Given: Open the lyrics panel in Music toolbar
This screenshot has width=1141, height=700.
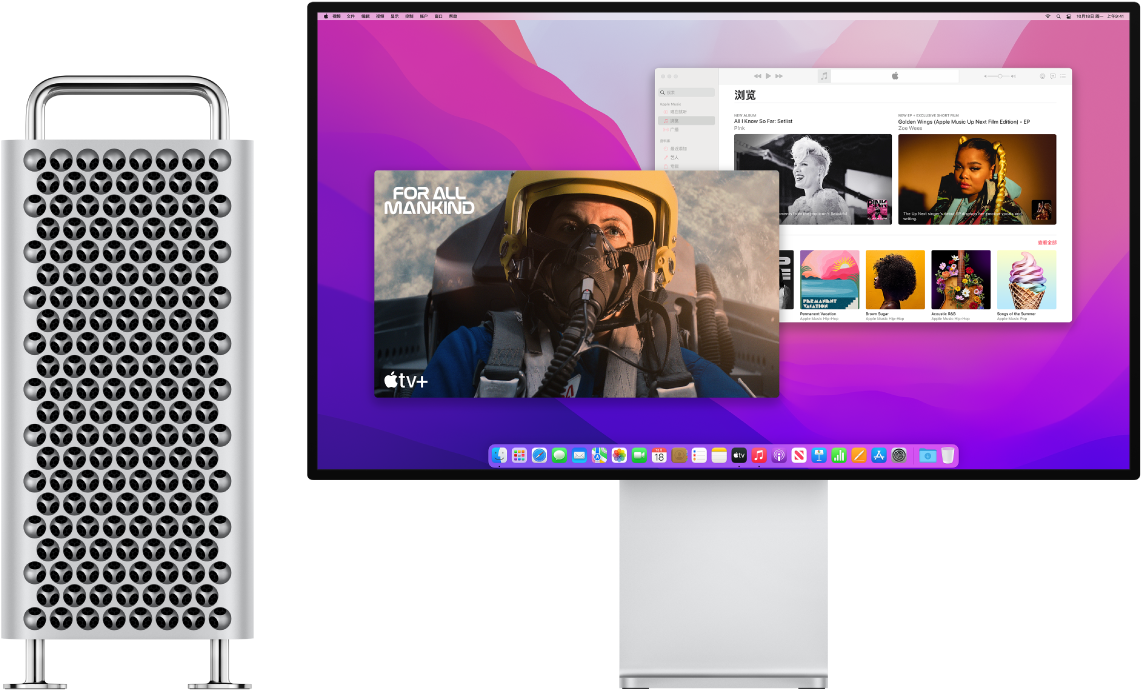Looking at the screenshot, I should coord(1053,76).
